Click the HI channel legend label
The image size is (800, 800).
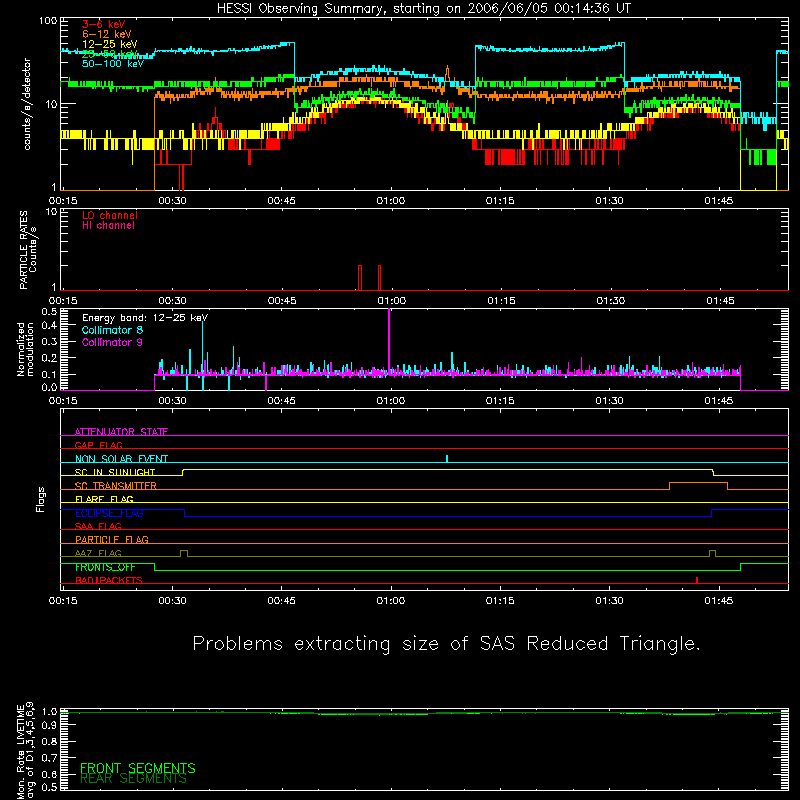pyautogui.click(x=108, y=226)
